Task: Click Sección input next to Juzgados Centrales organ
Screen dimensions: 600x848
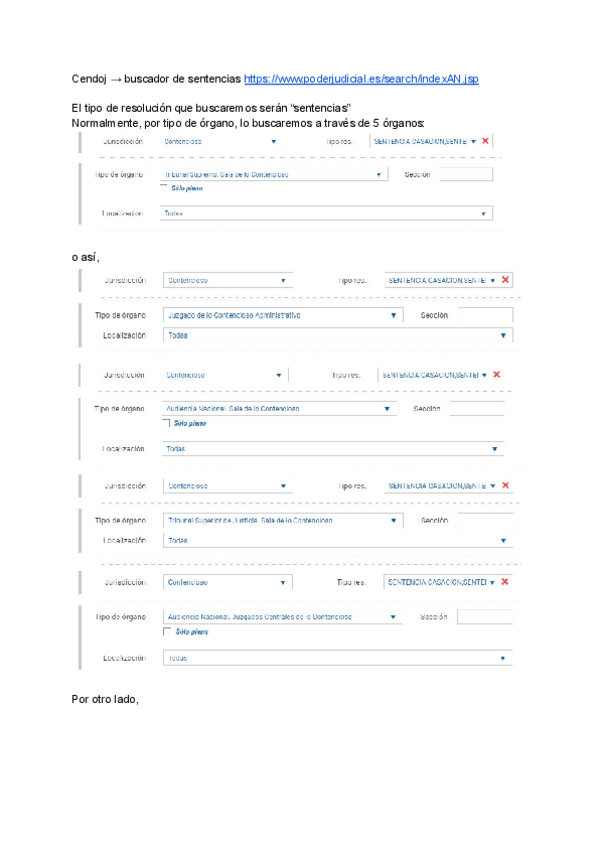Action: coord(484,617)
